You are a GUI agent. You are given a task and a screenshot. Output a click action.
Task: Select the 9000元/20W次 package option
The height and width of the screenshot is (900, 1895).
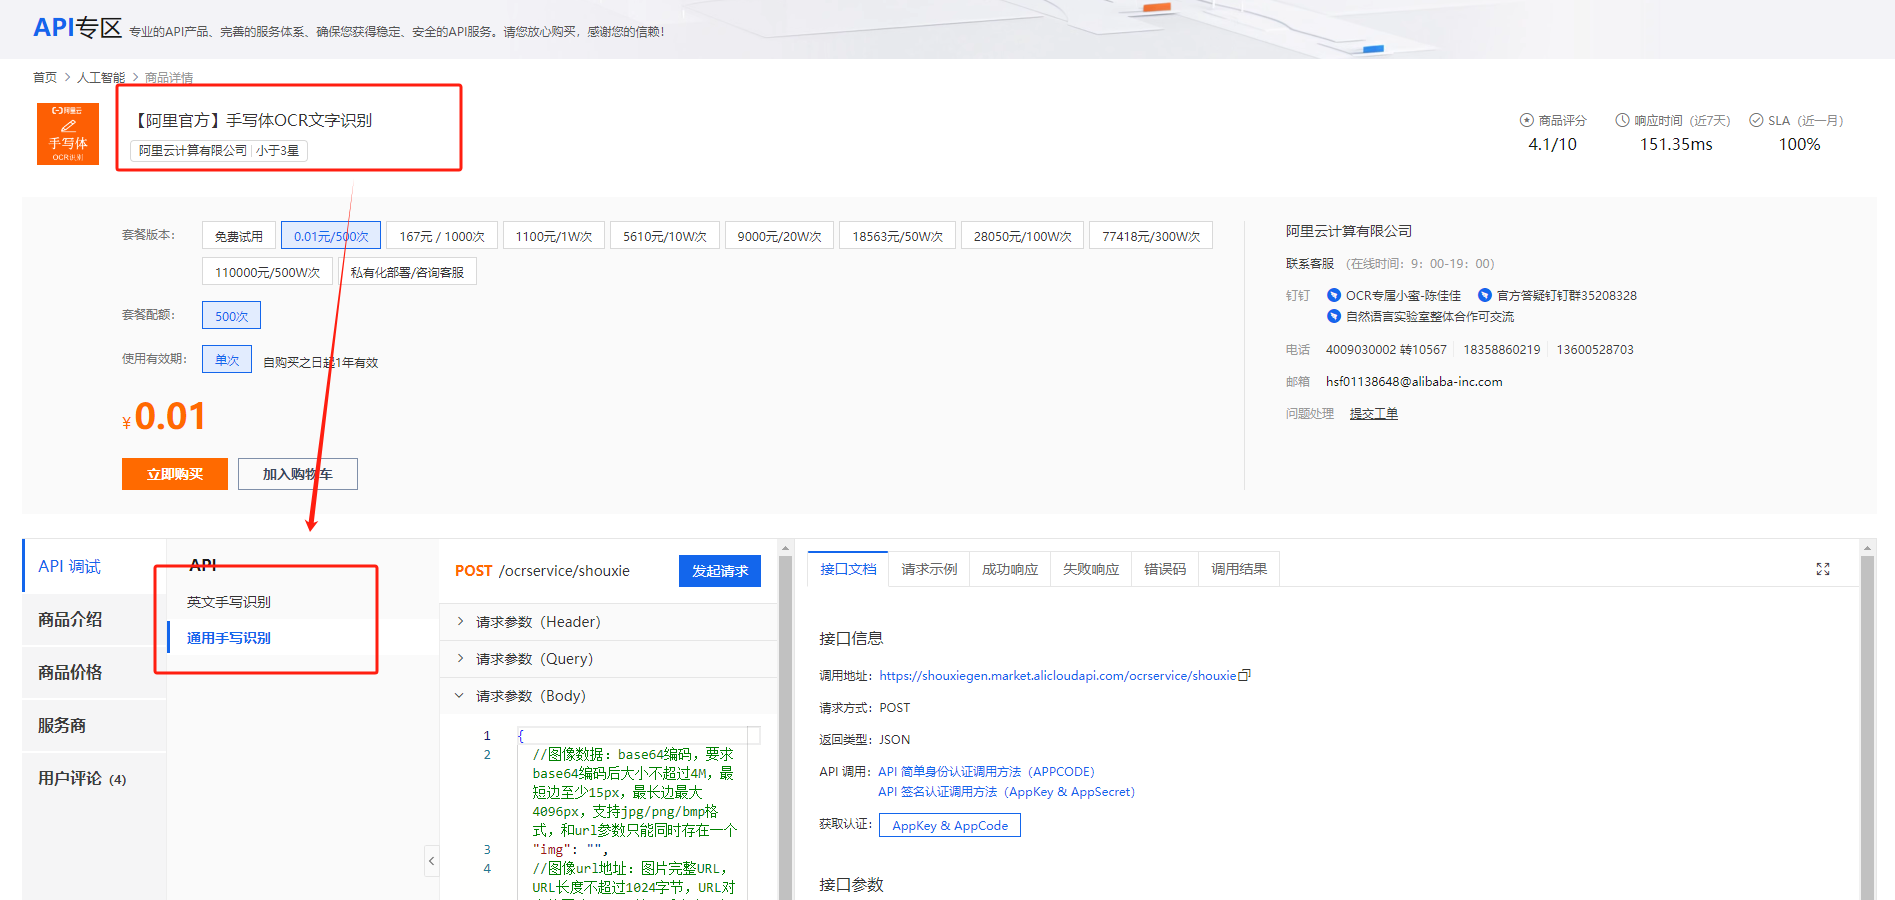pos(779,236)
